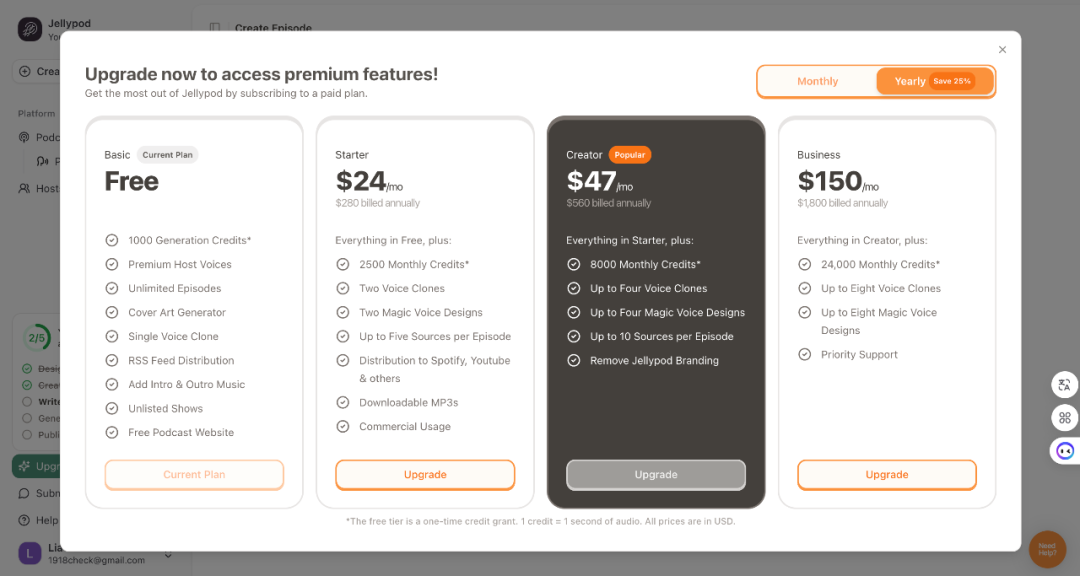Upgrade to the Starter plan
The height and width of the screenshot is (576, 1080).
pyautogui.click(x=425, y=475)
